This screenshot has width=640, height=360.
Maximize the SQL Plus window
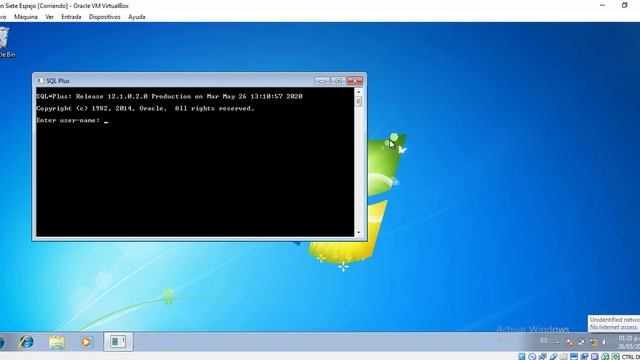tap(338, 81)
